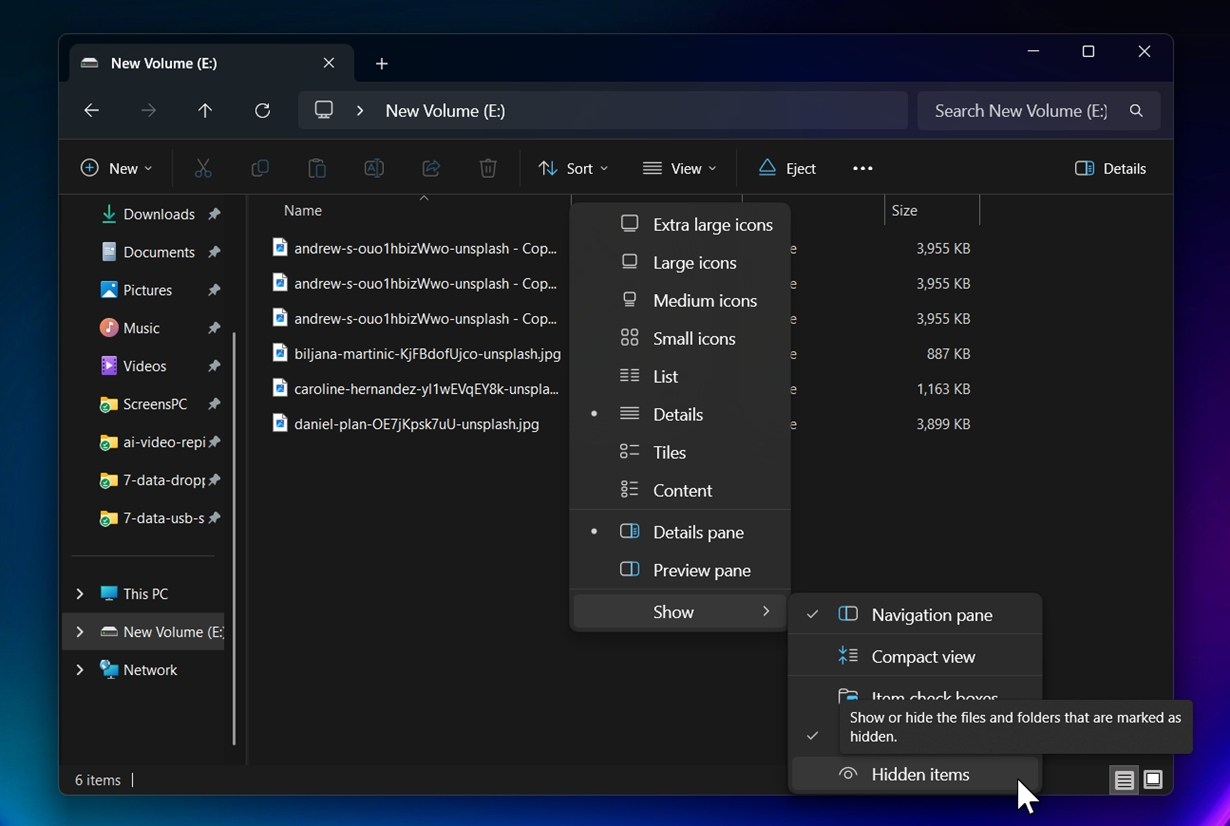
Task: Switch to details view icon in status bar
Action: tap(1124, 780)
